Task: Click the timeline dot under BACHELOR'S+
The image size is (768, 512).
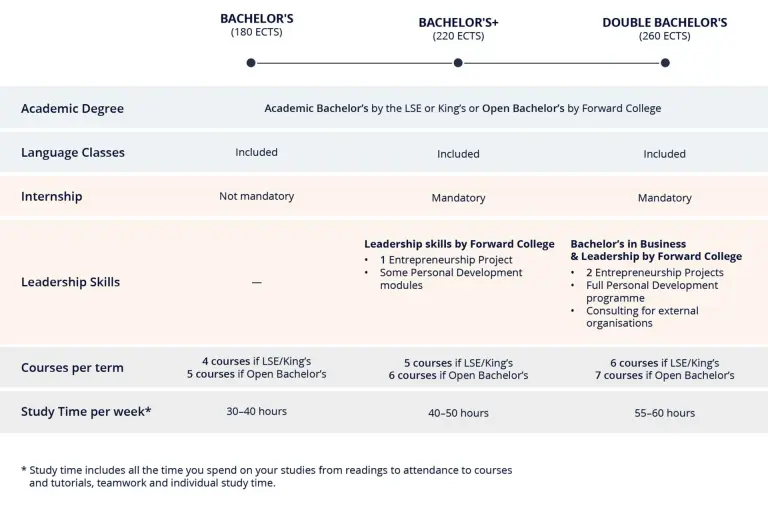Action: 458,63
